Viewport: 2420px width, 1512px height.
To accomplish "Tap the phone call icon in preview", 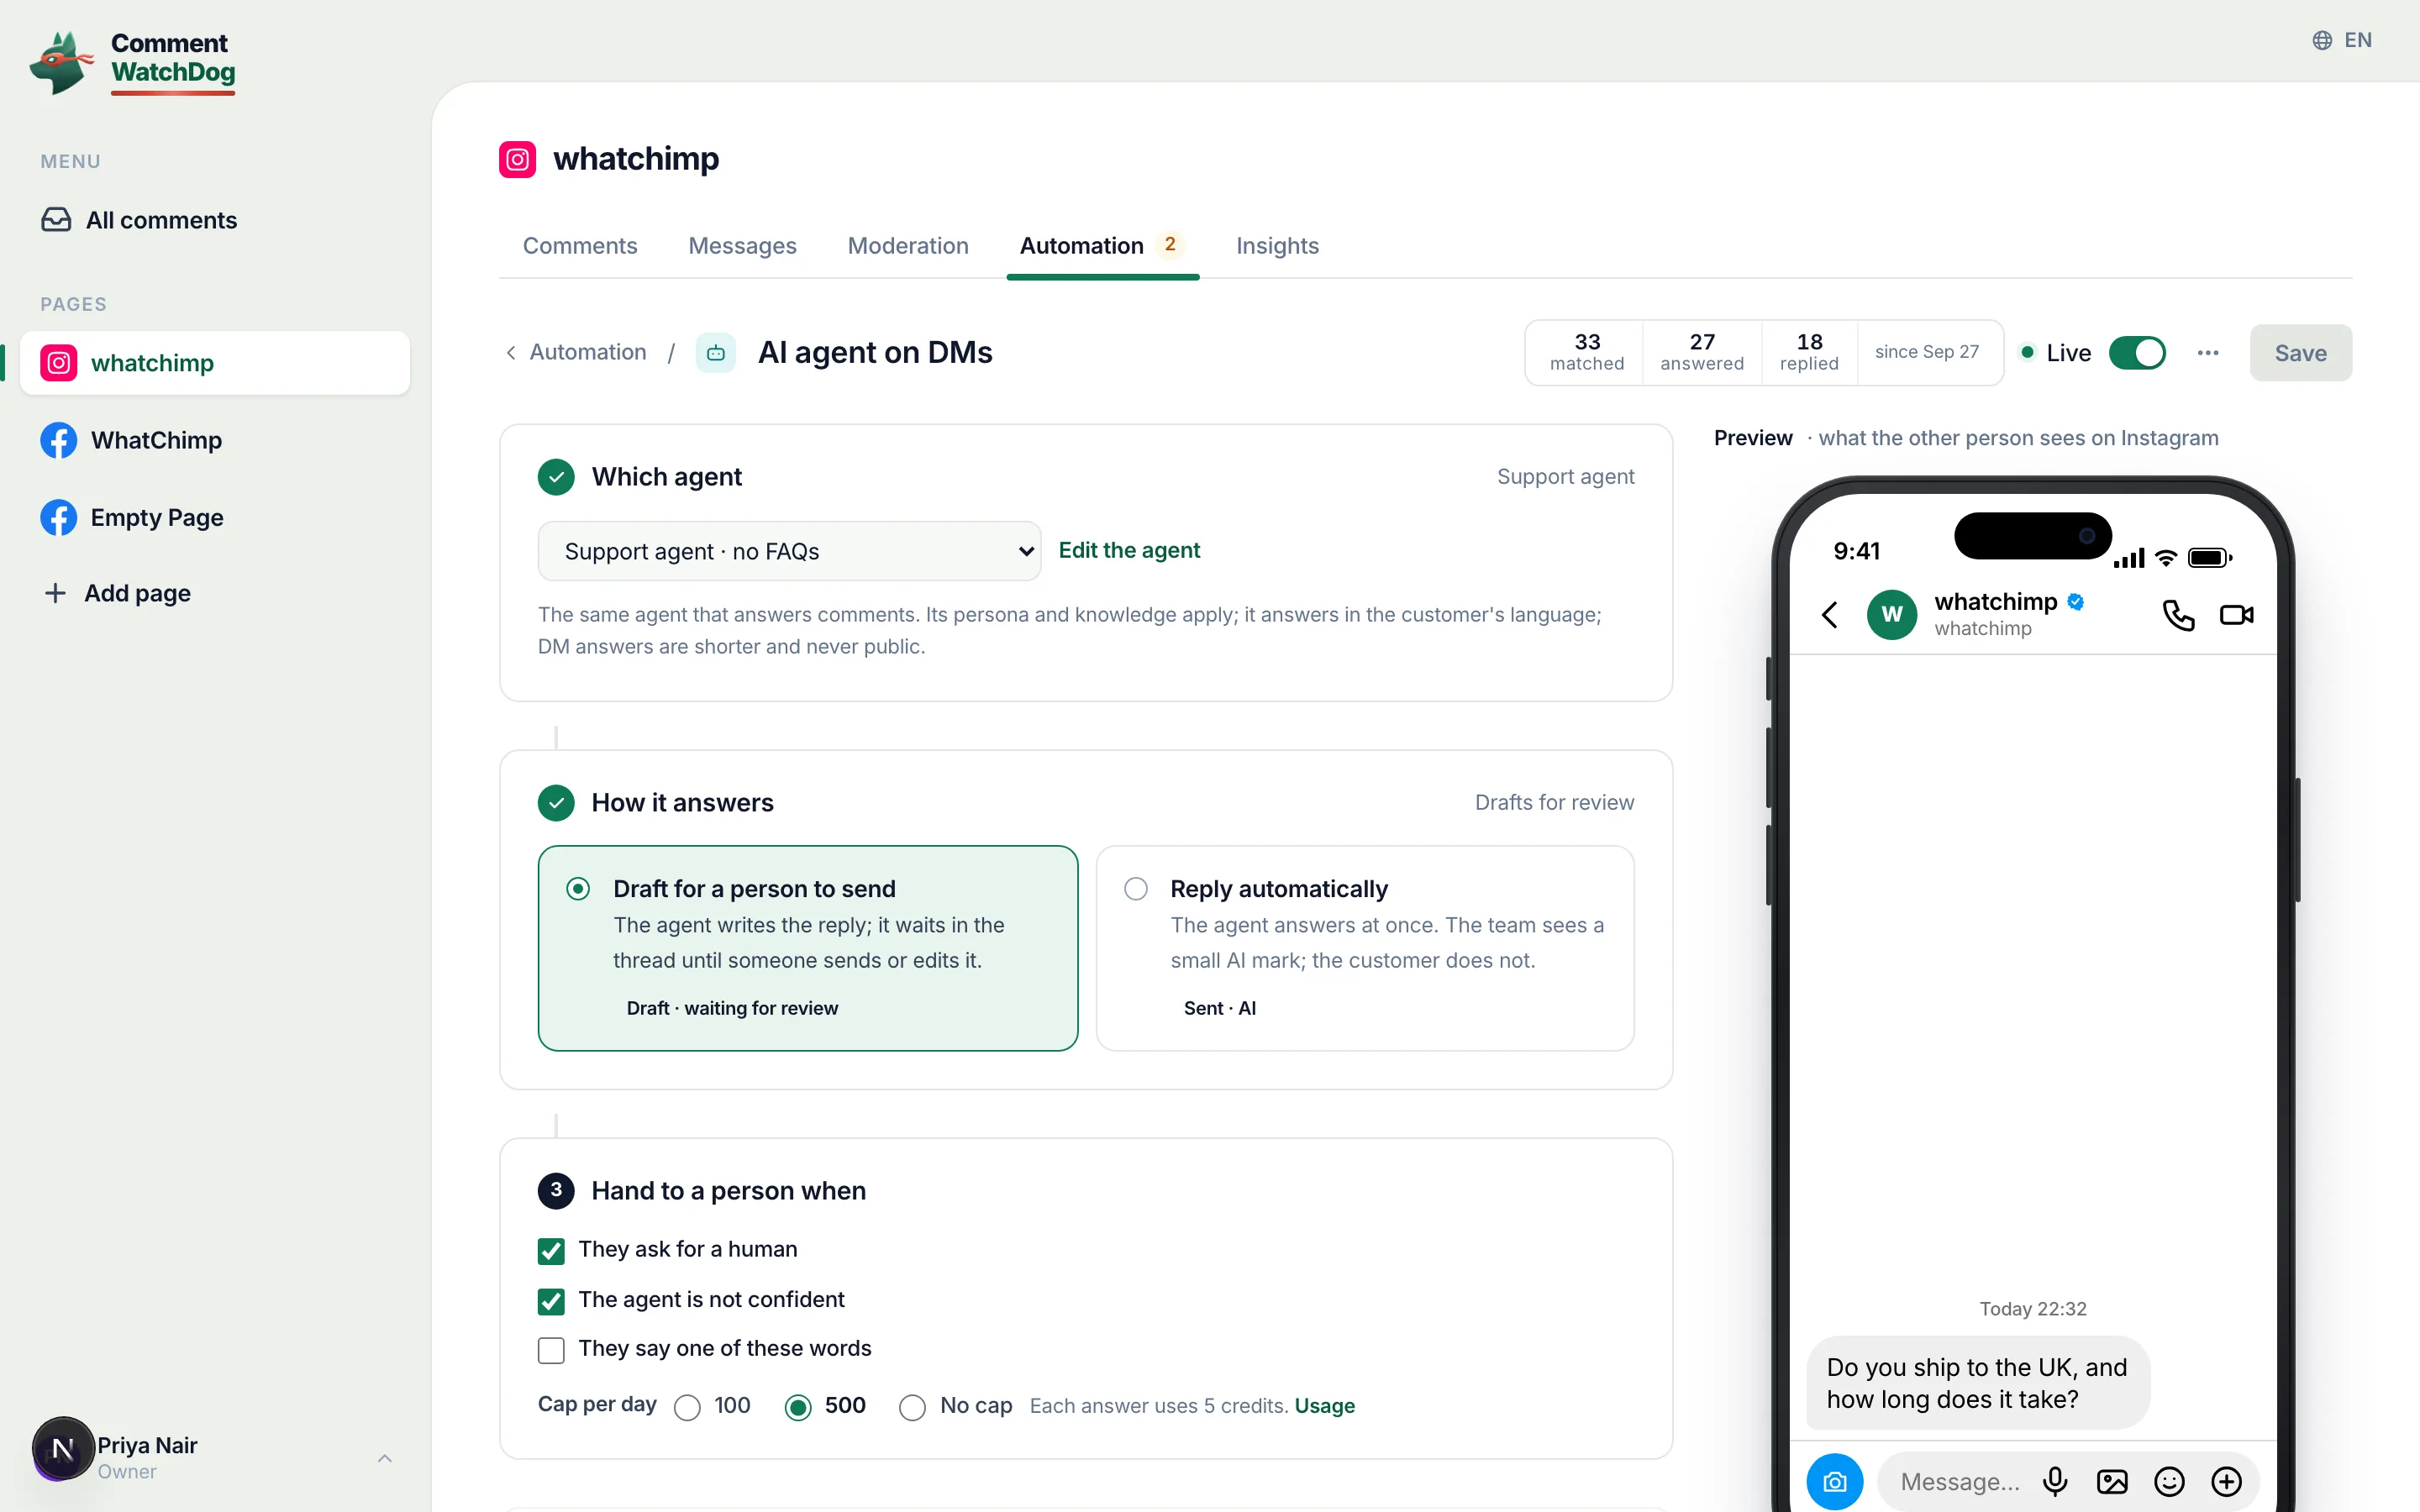I will [x=2178, y=614].
